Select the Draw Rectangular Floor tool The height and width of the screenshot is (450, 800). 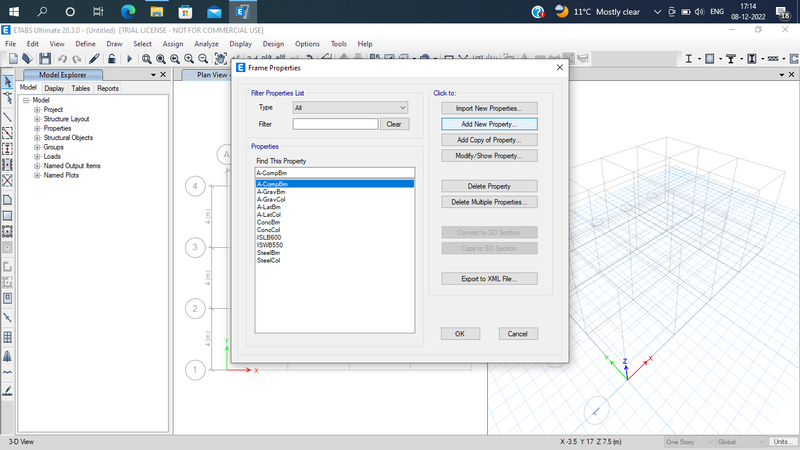[8, 216]
